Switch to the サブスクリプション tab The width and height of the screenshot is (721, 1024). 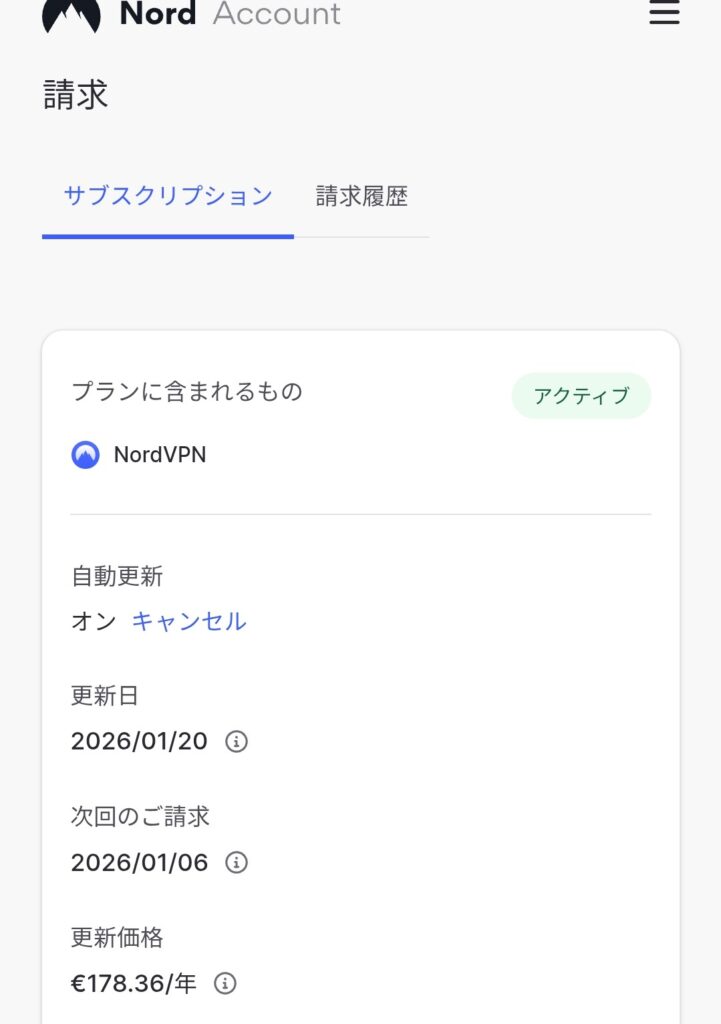tap(168, 196)
